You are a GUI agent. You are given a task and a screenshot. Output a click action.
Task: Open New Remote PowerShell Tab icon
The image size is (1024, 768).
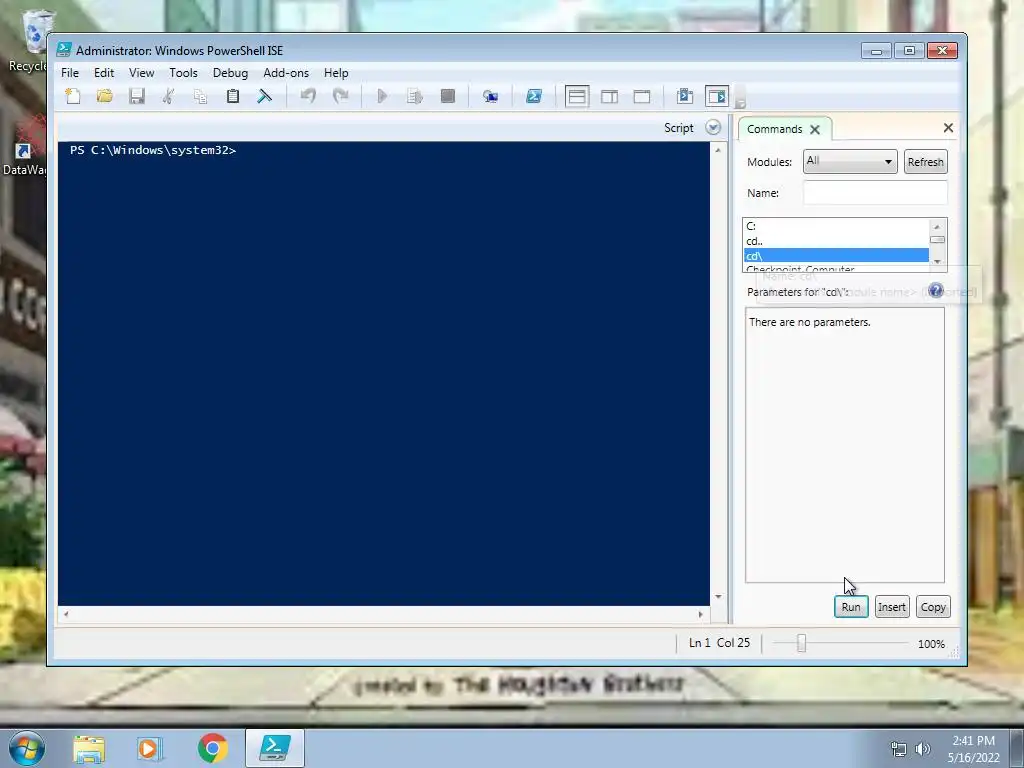[490, 97]
